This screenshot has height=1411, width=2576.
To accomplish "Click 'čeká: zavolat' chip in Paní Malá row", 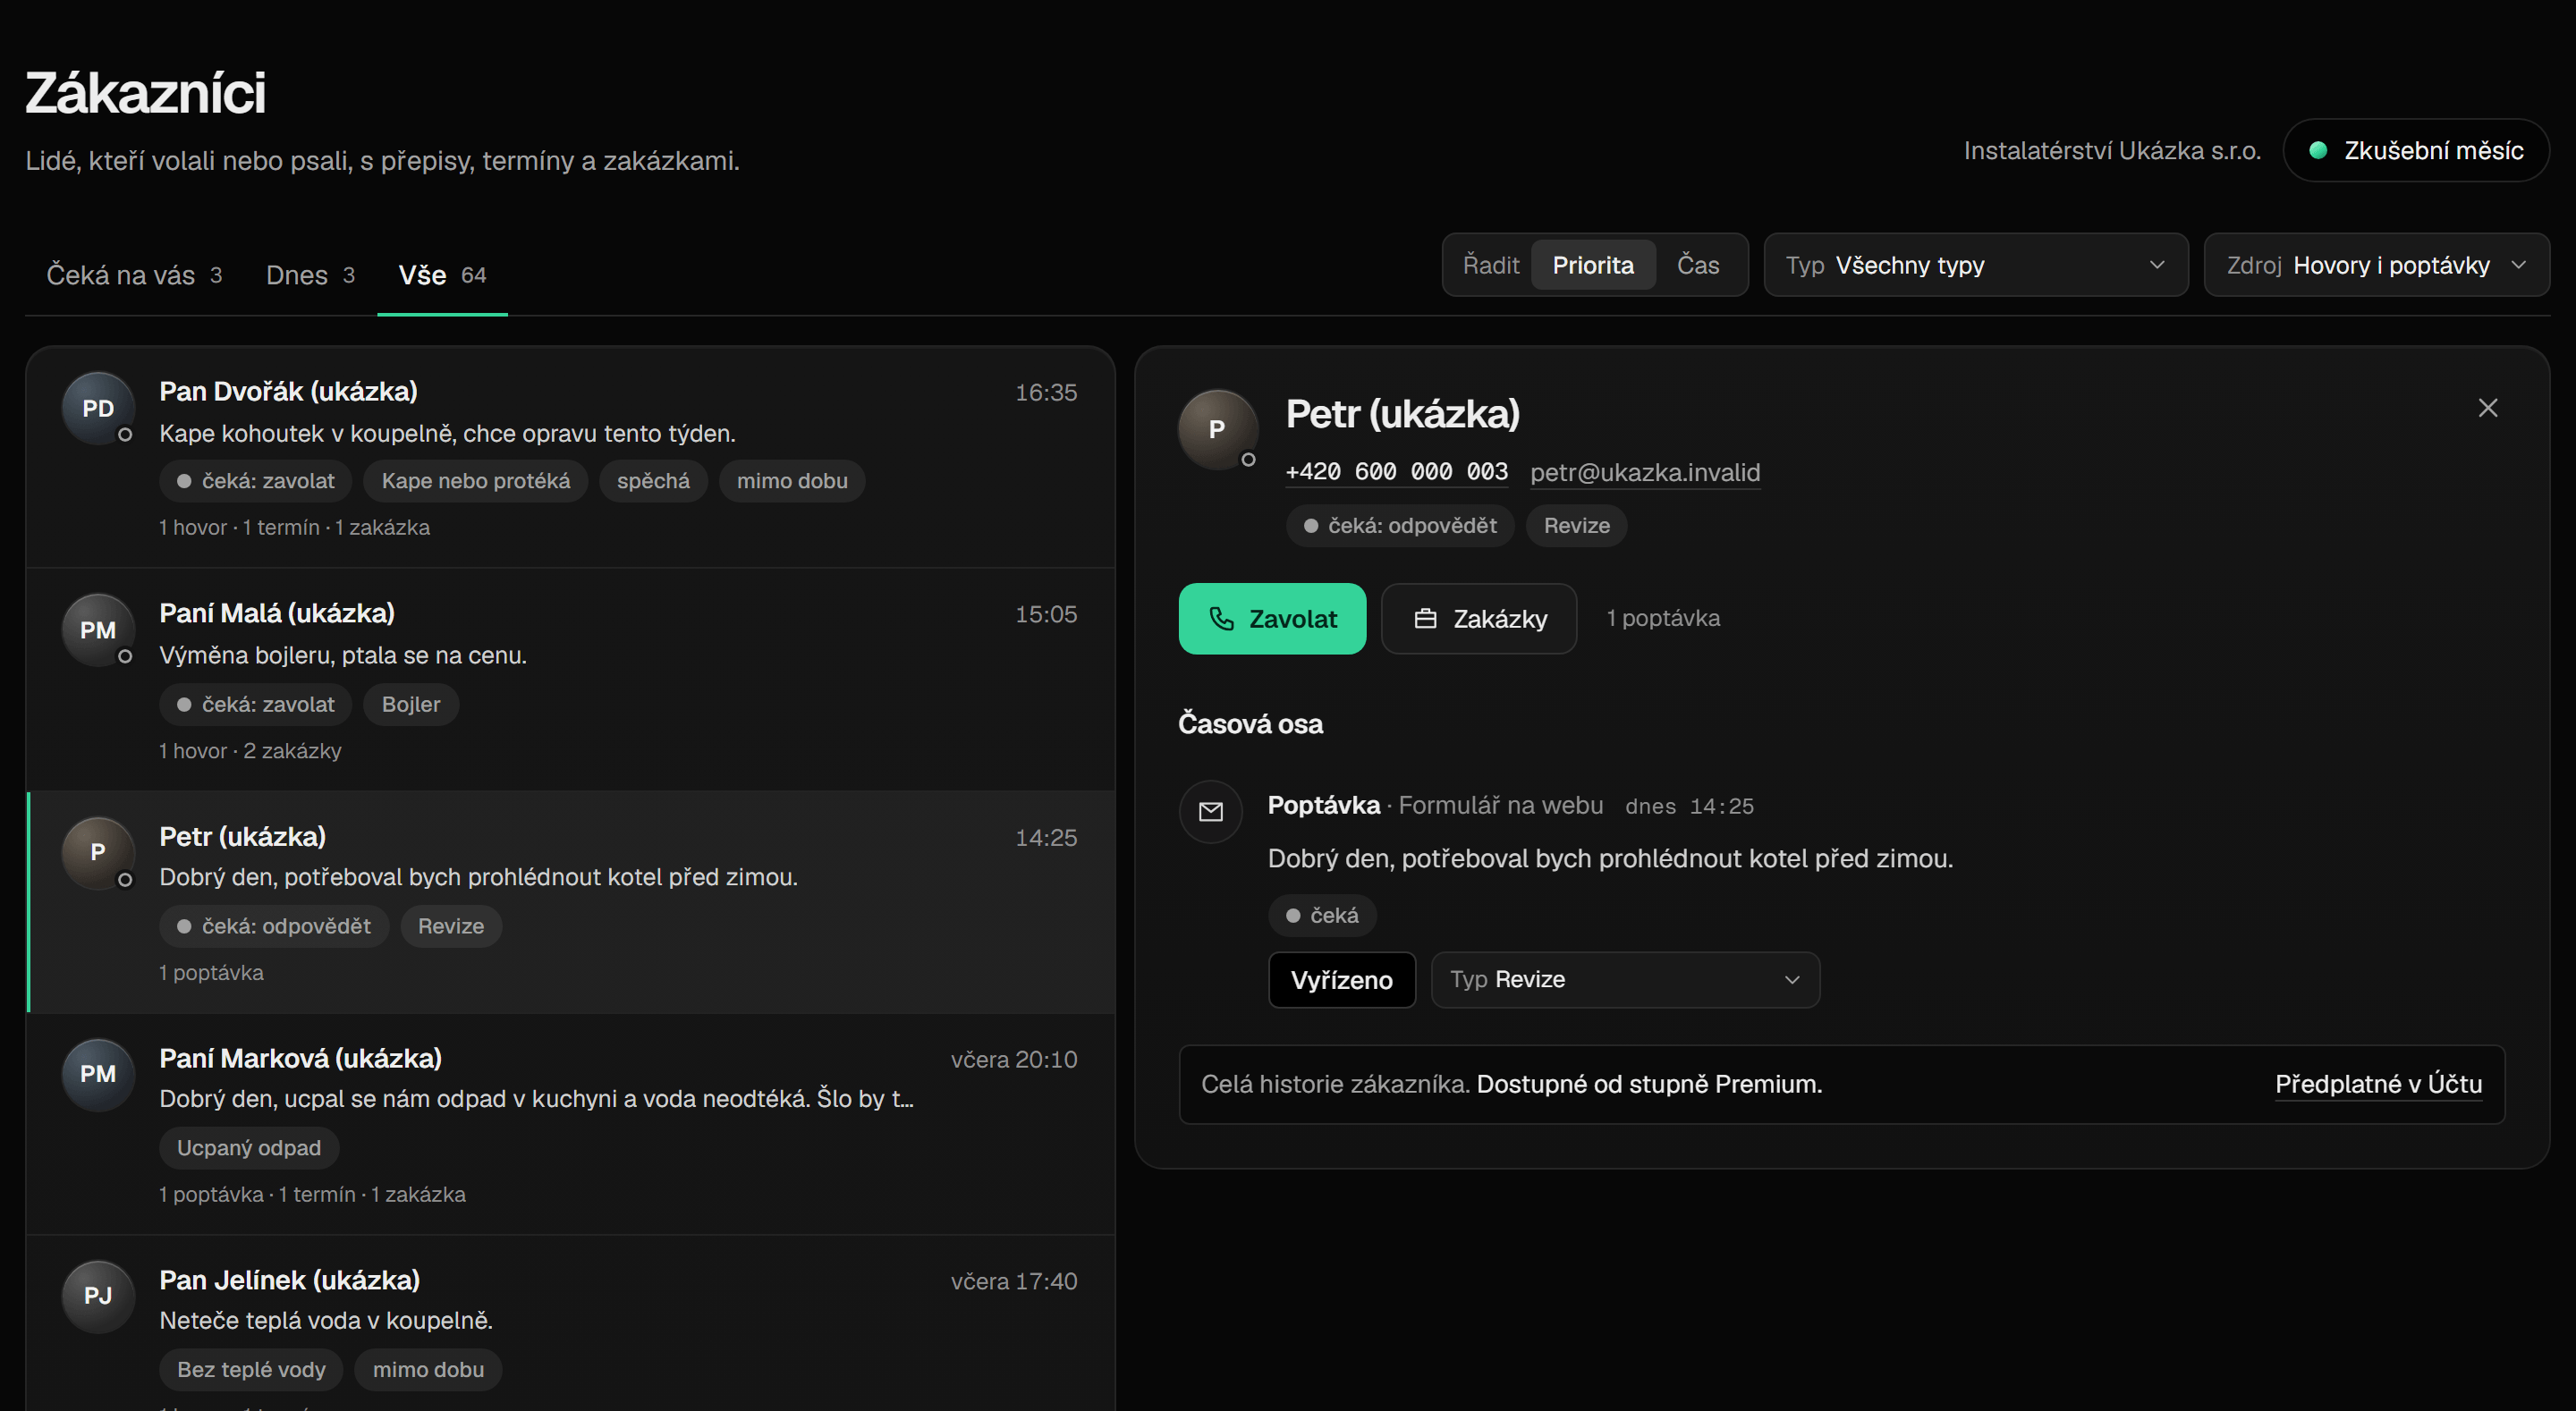I will [x=255, y=704].
